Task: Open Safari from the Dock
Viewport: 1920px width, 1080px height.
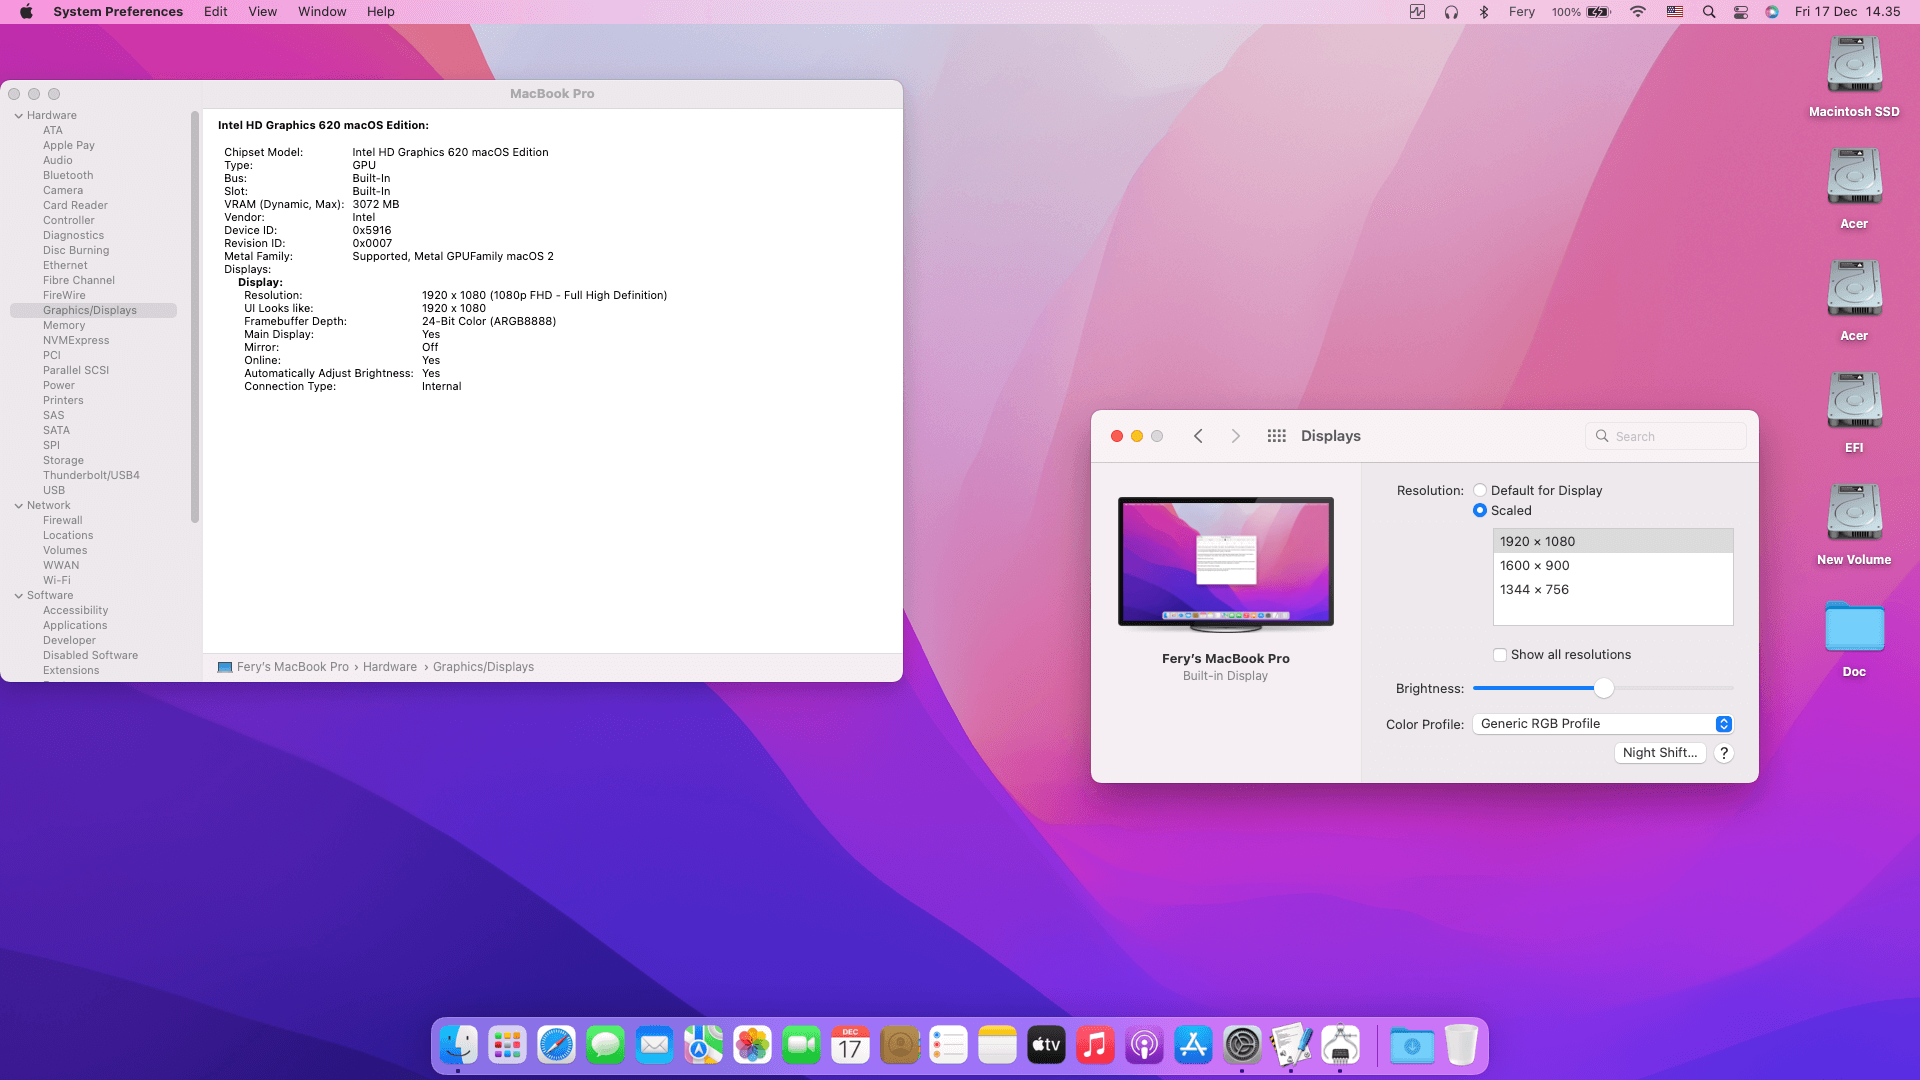Action: point(556,1044)
